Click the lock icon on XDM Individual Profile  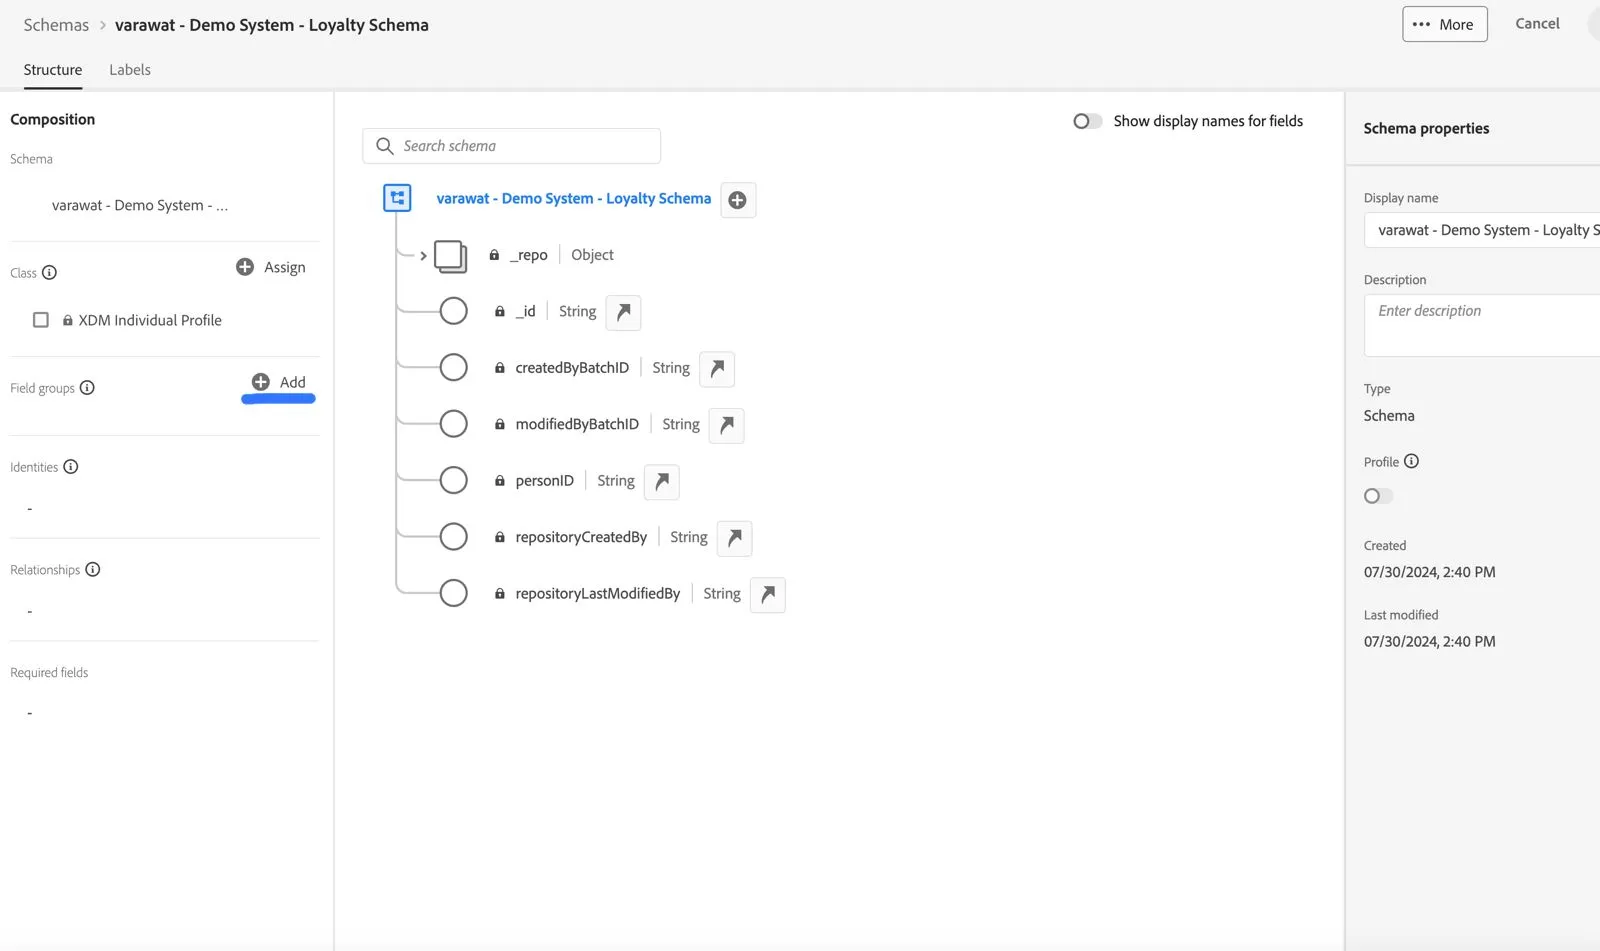click(68, 321)
